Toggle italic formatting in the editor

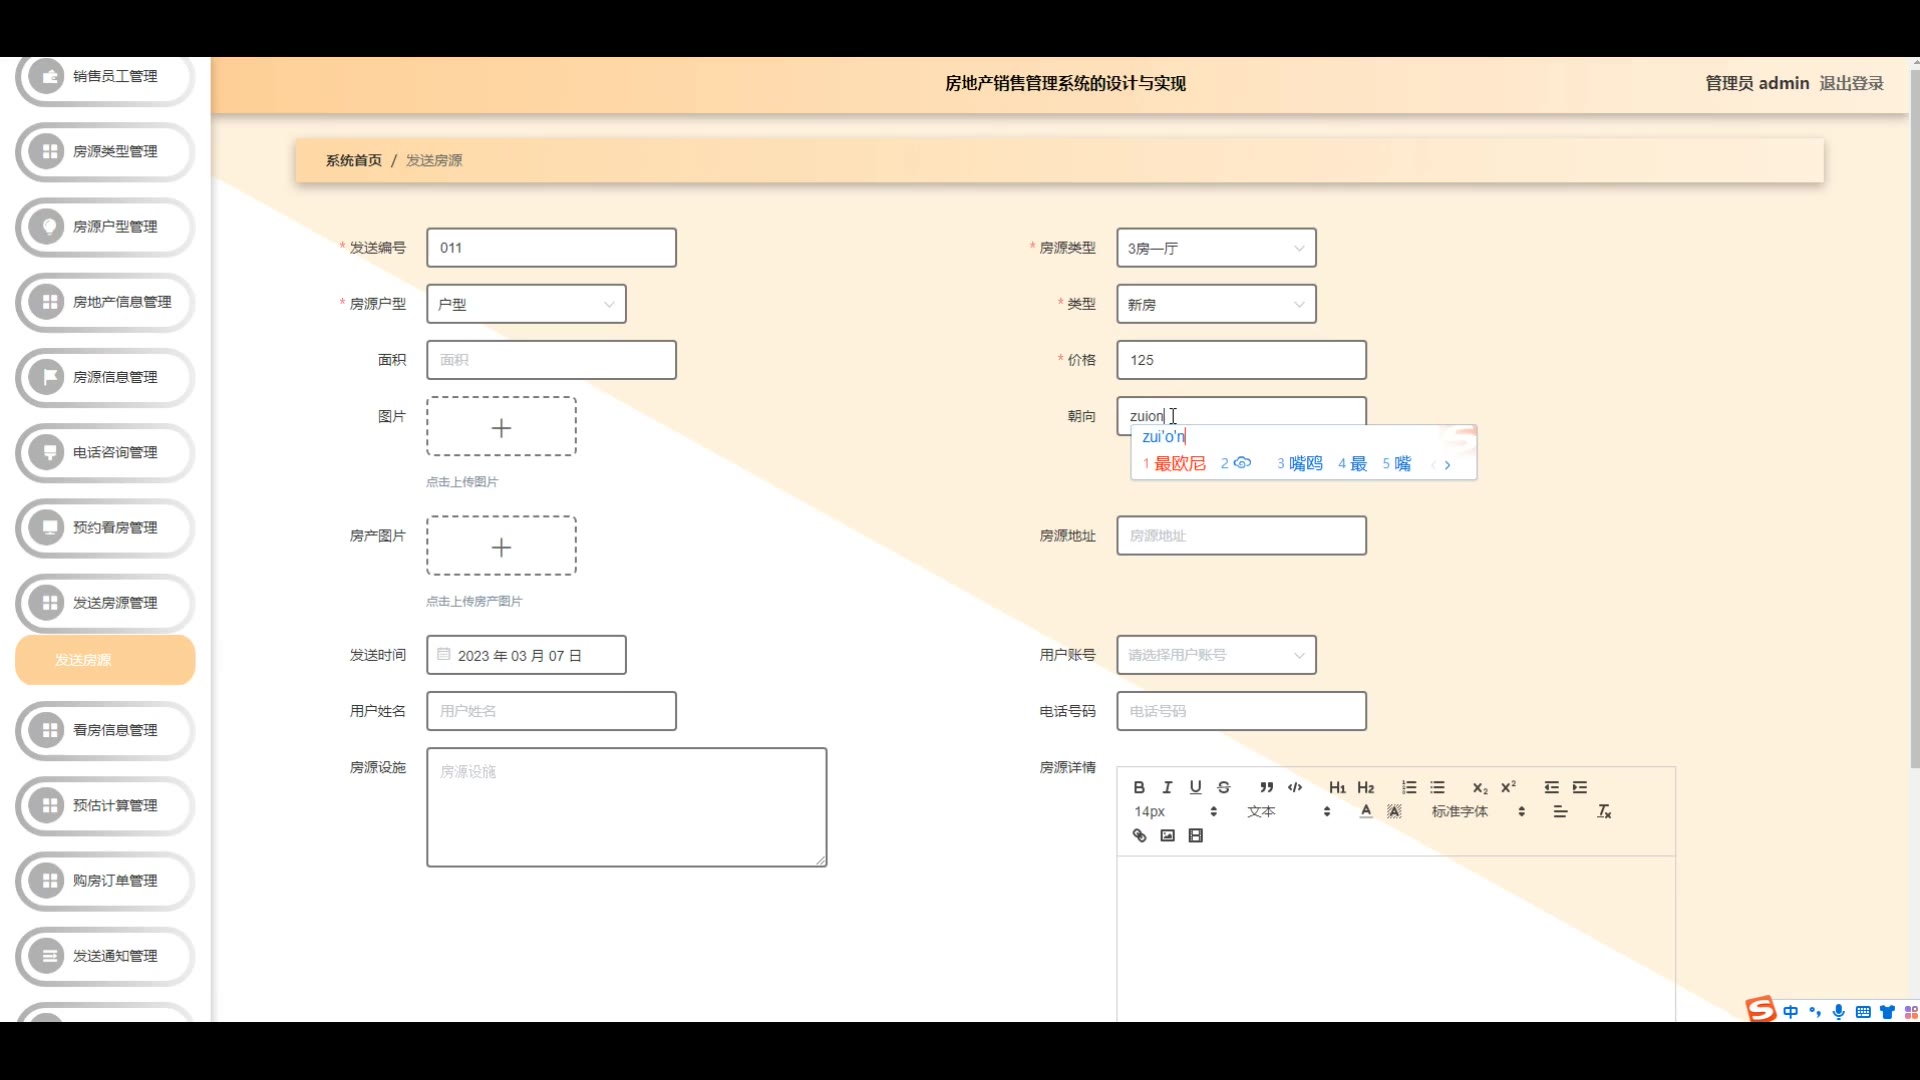point(1167,787)
